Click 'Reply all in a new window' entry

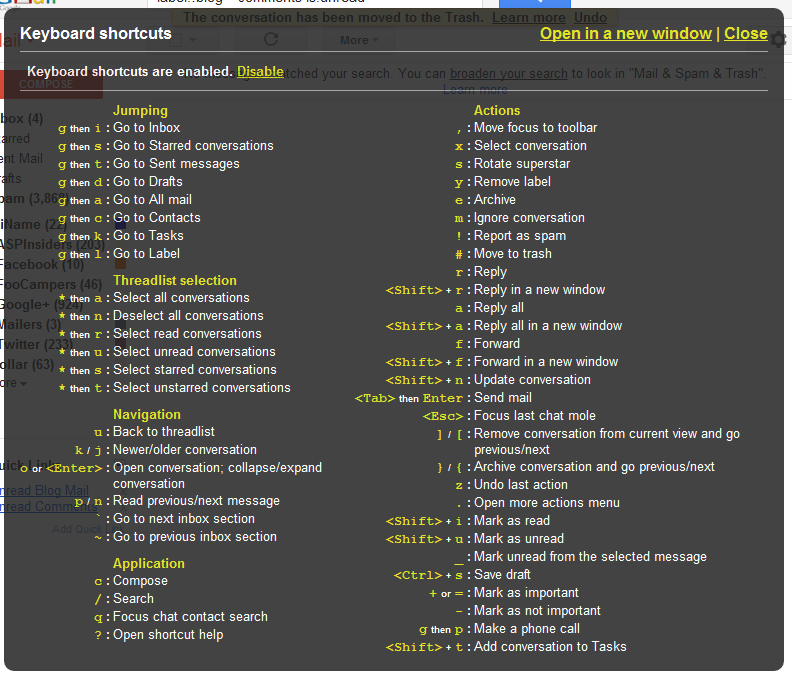(548, 326)
